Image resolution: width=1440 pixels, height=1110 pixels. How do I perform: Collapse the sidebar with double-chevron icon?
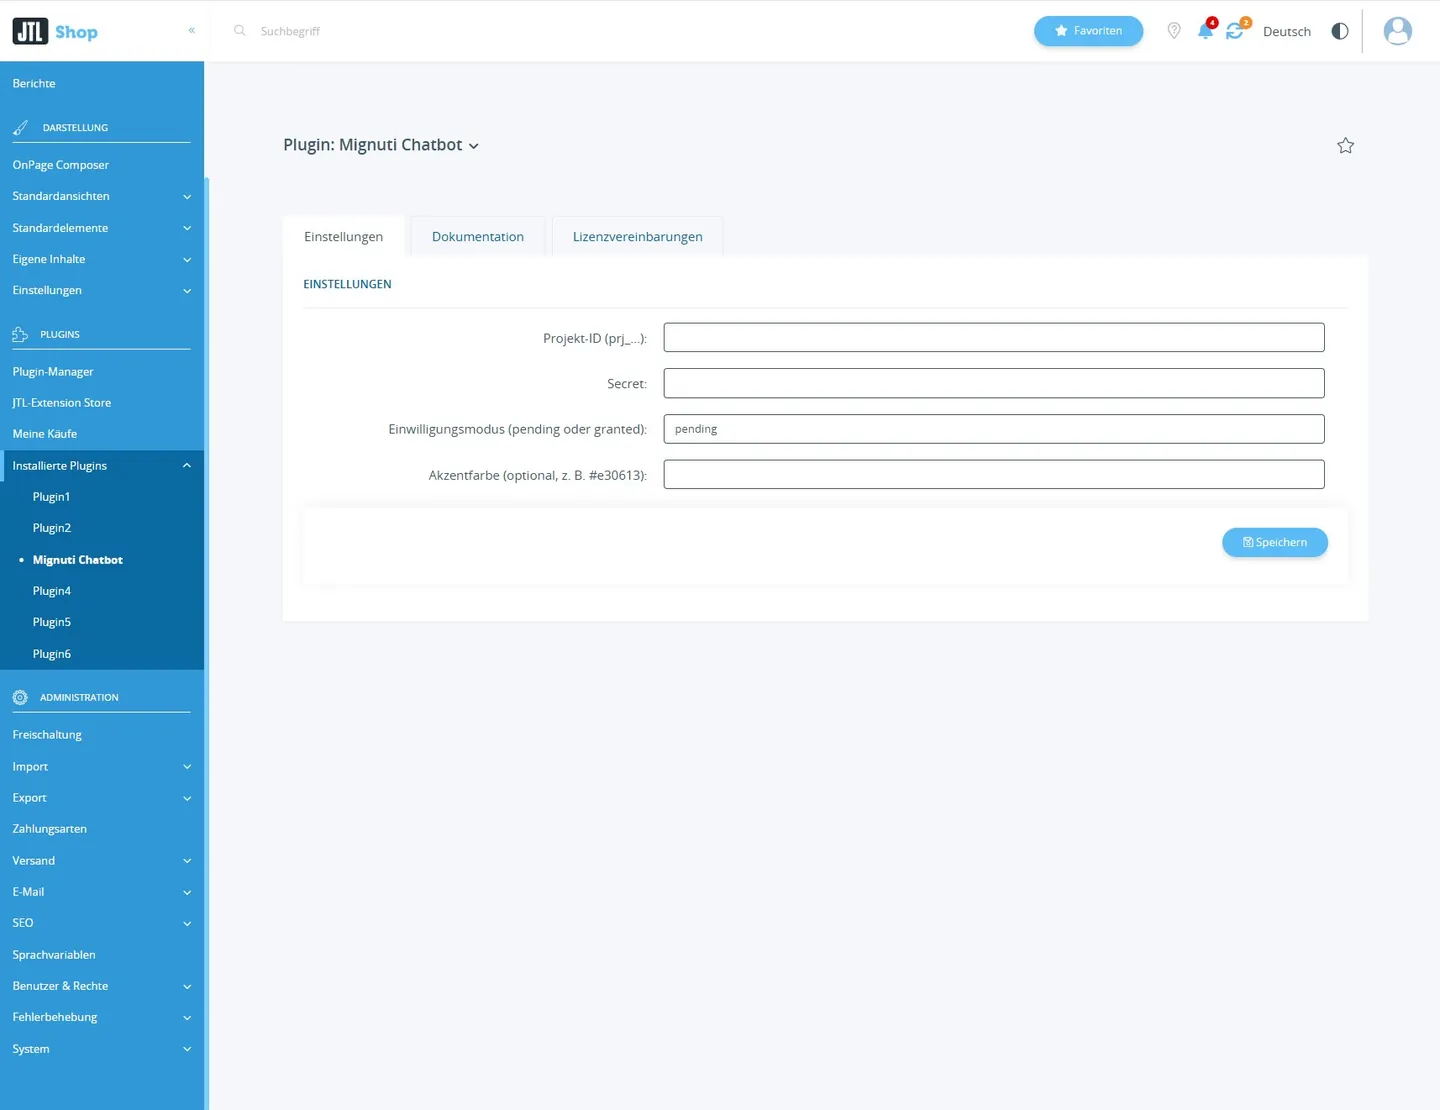[x=191, y=30]
